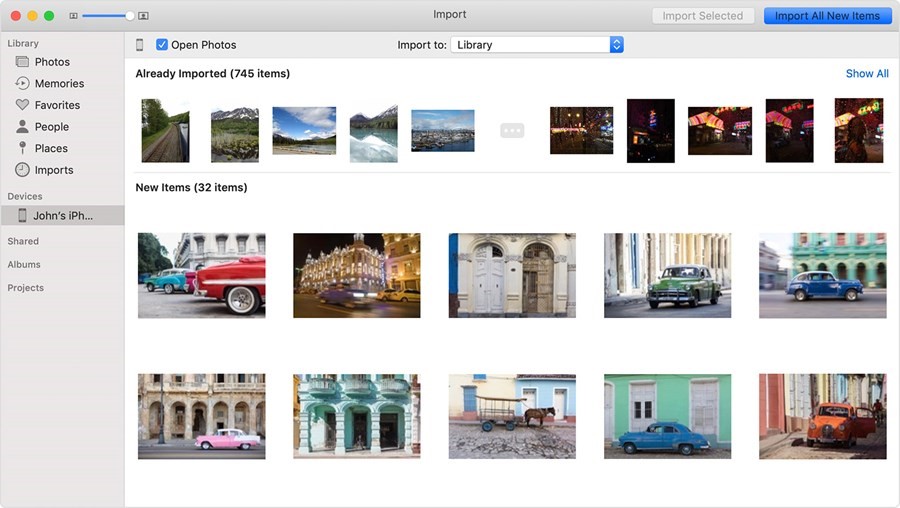Screen dimensions: 900x508
Task: Uncheck the Open Photos checkbox
Action: (x=162, y=45)
